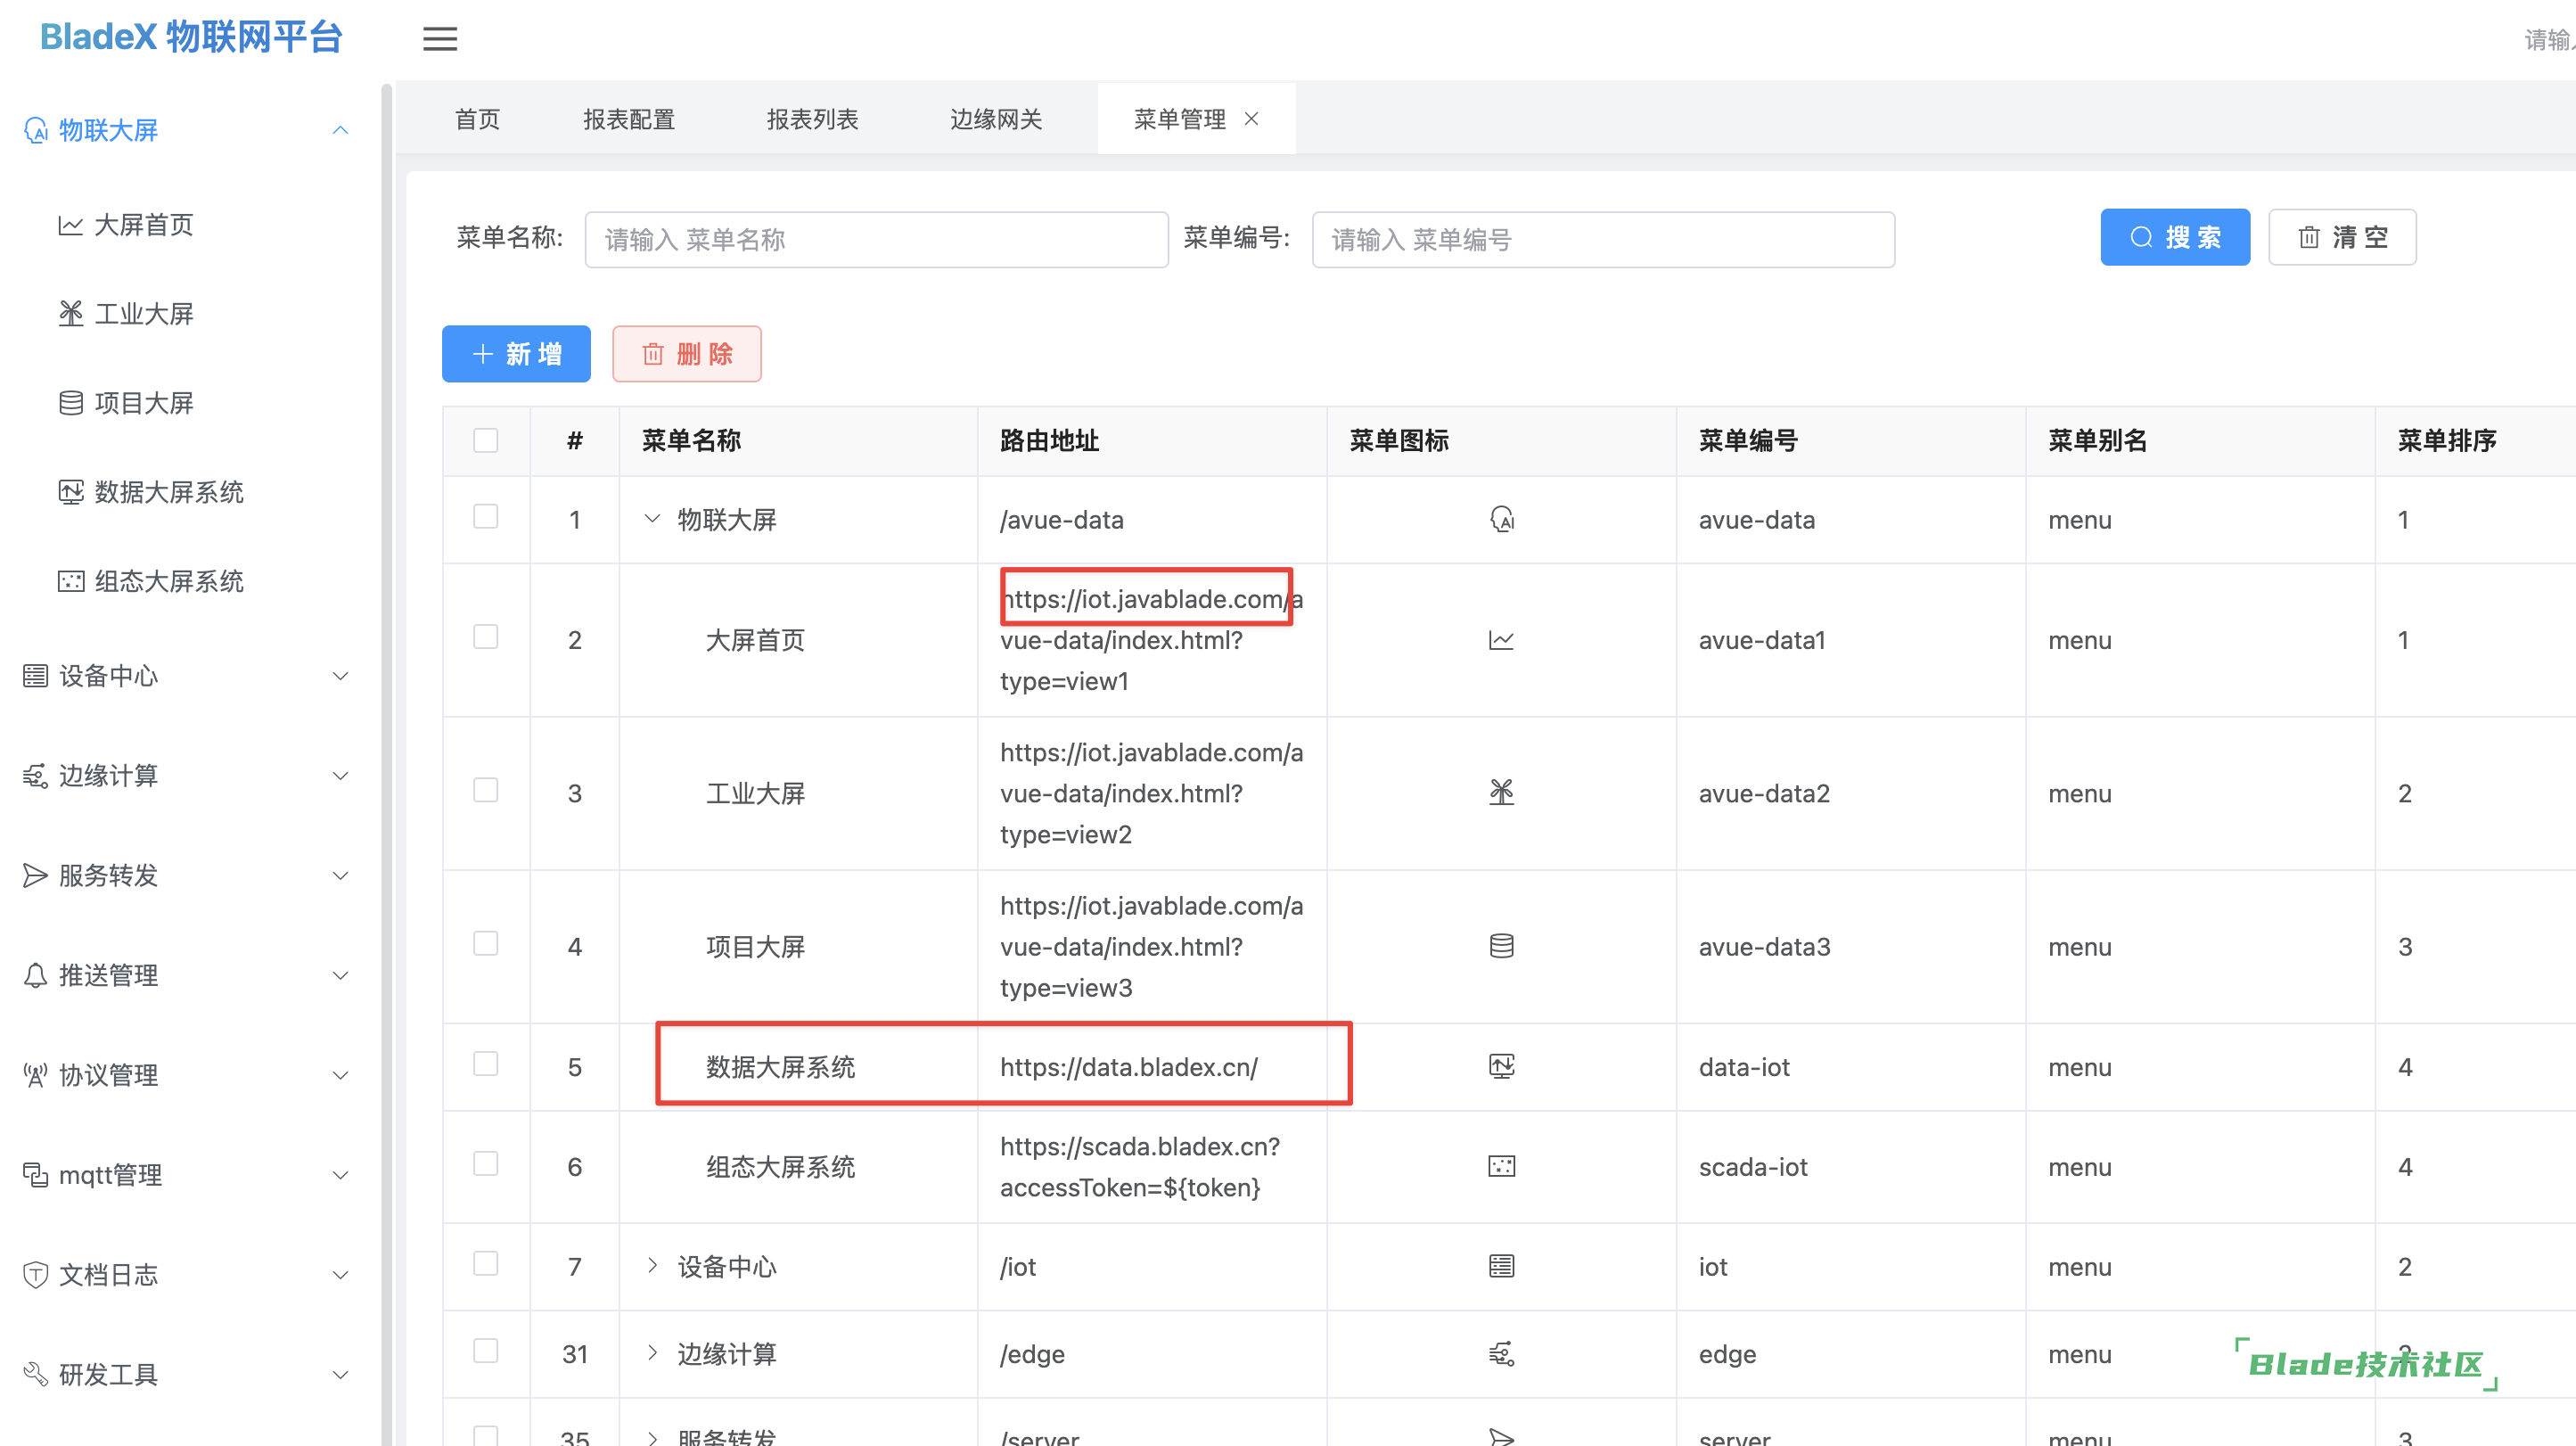Click the 文档日志 shield icon
The image size is (2576, 1446).
pyautogui.click(x=35, y=1275)
